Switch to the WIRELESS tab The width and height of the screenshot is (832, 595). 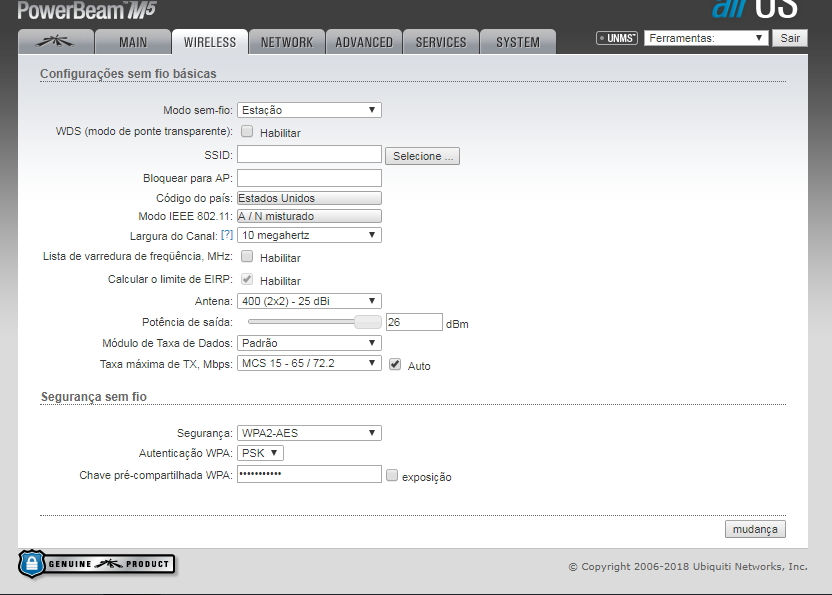(210, 42)
